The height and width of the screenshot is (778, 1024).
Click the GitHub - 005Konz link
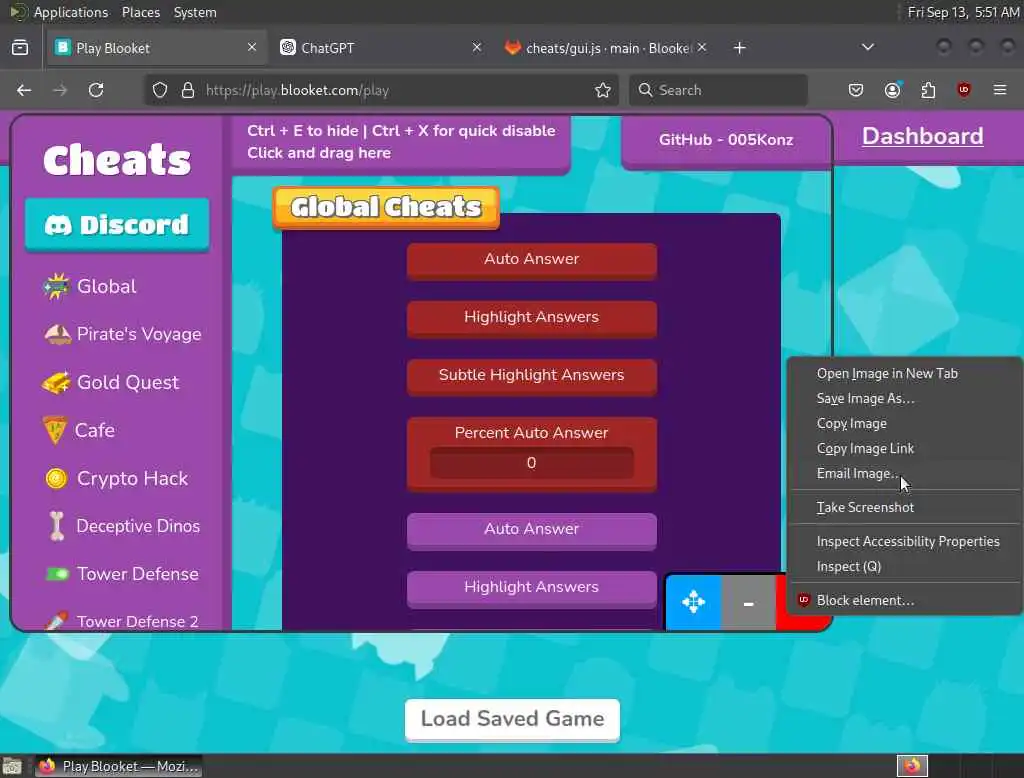click(x=726, y=140)
